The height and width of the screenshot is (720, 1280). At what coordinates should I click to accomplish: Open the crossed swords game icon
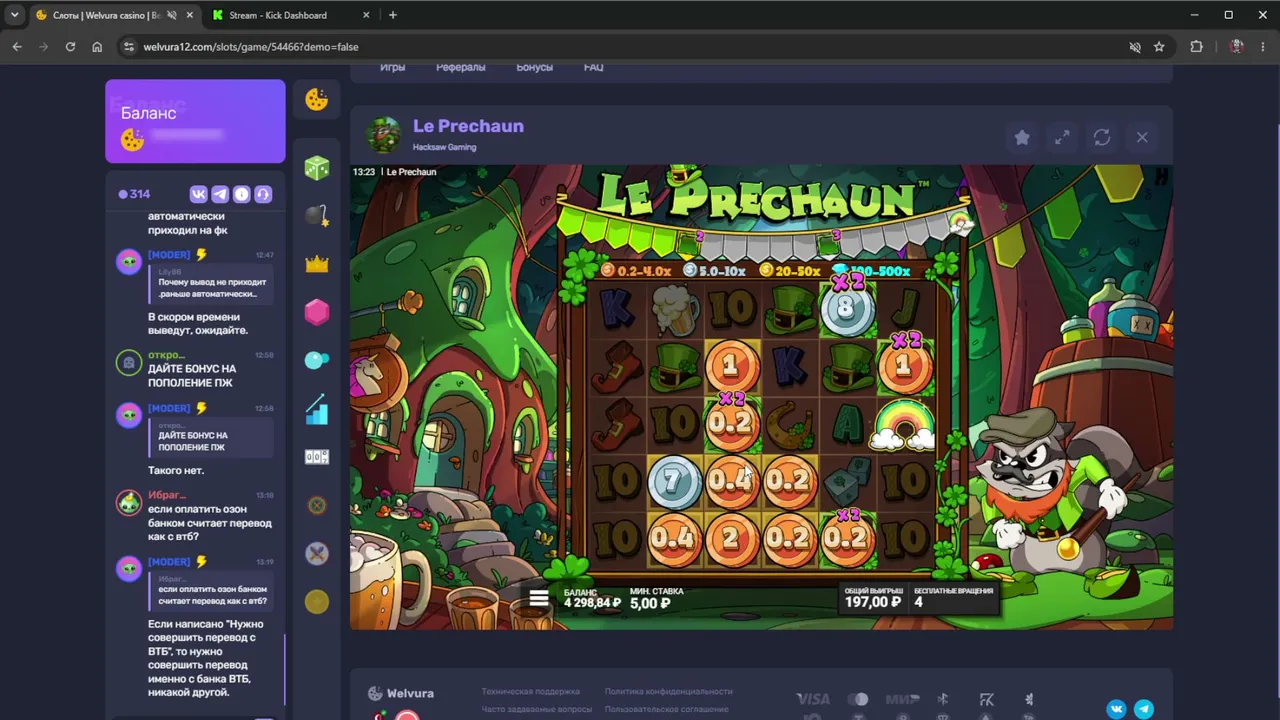(x=317, y=553)
